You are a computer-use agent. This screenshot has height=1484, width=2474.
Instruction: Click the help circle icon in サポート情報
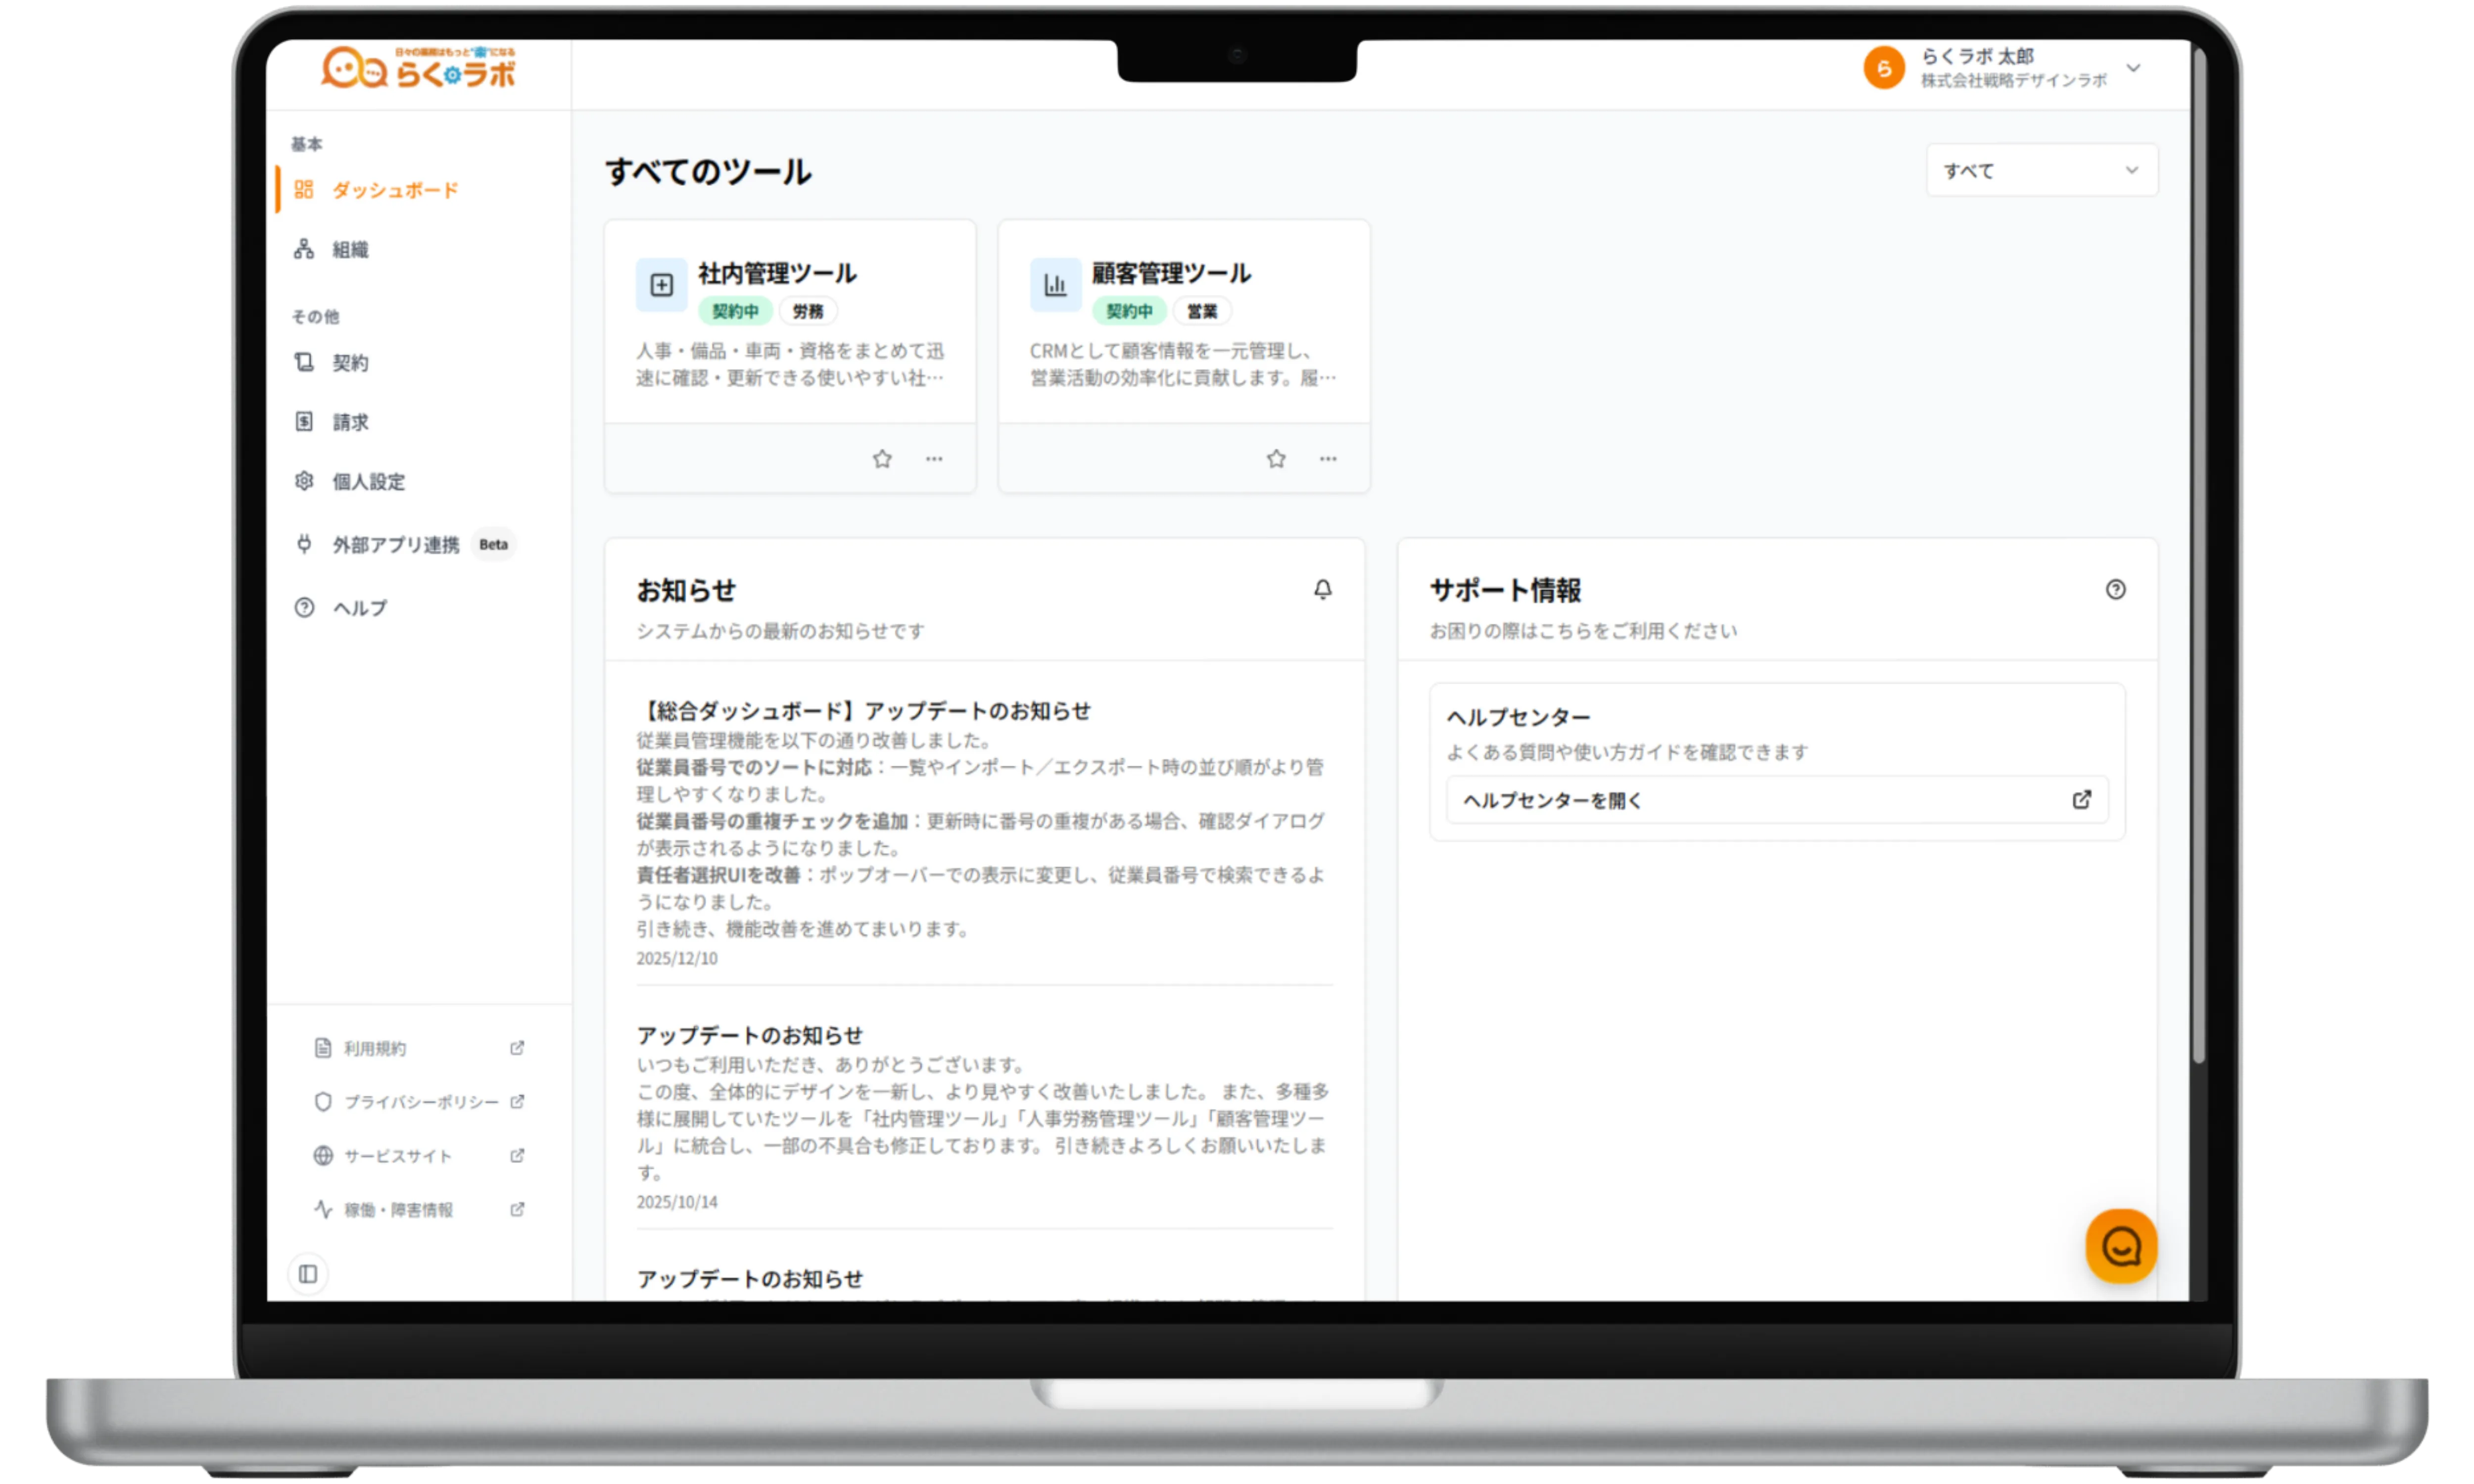click(2116, 590)
